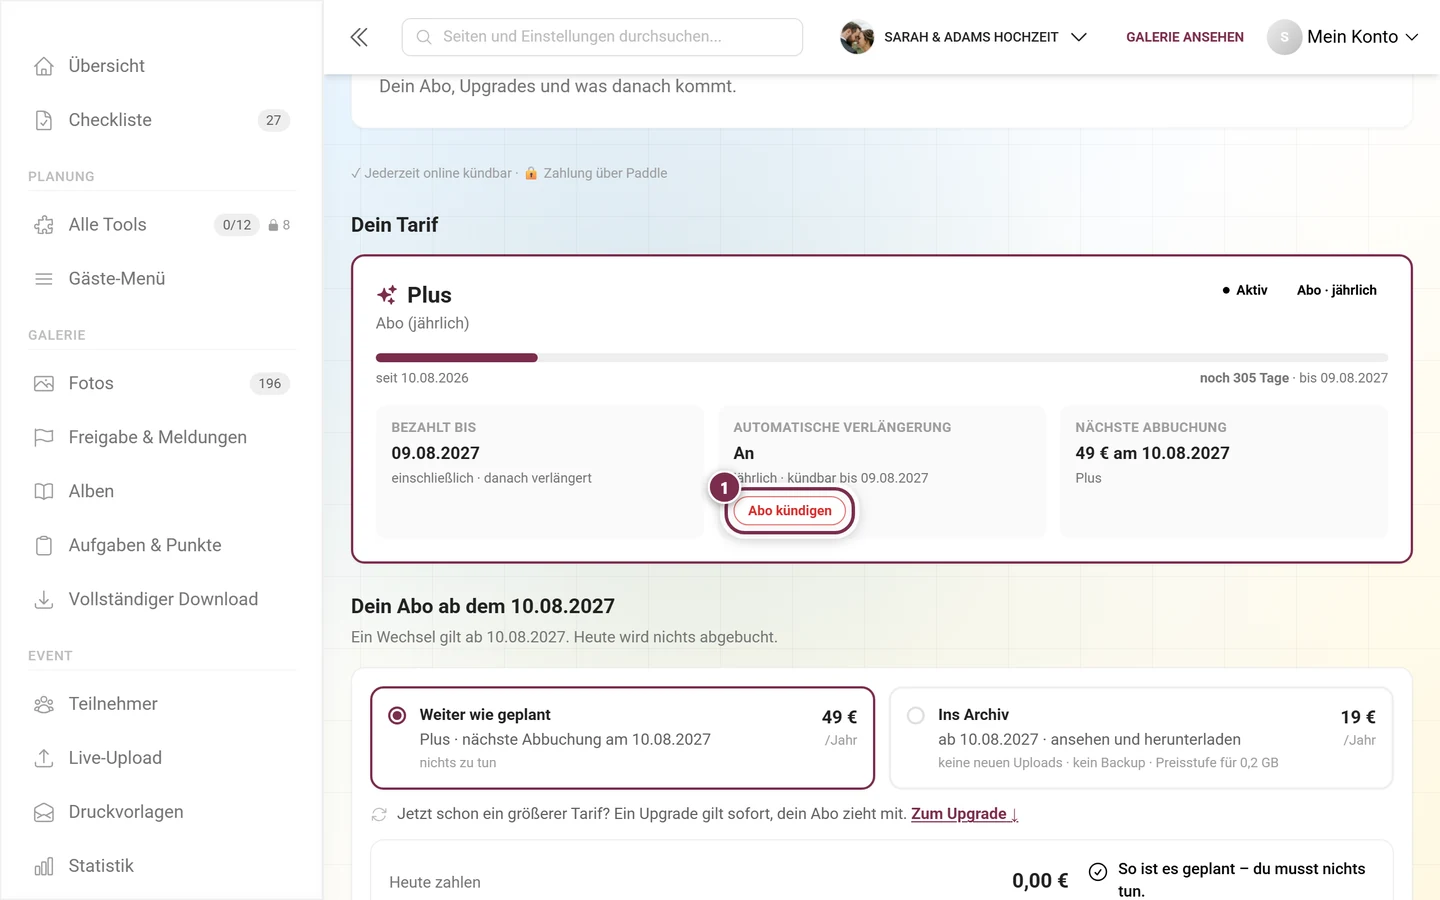
Task: Open Alle Tools puzzle icon
Action: click(x=44, y=225)
